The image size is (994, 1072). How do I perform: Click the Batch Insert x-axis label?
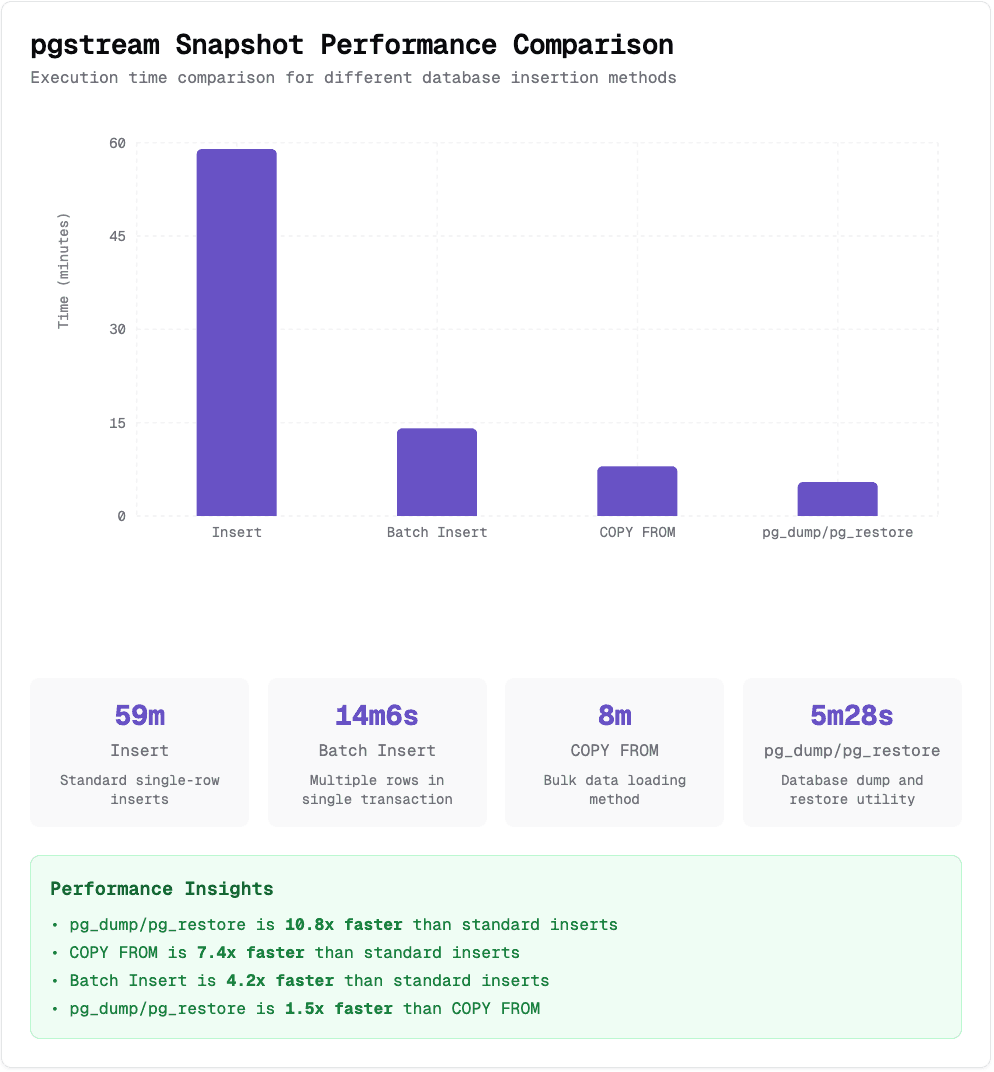point(437,532)
